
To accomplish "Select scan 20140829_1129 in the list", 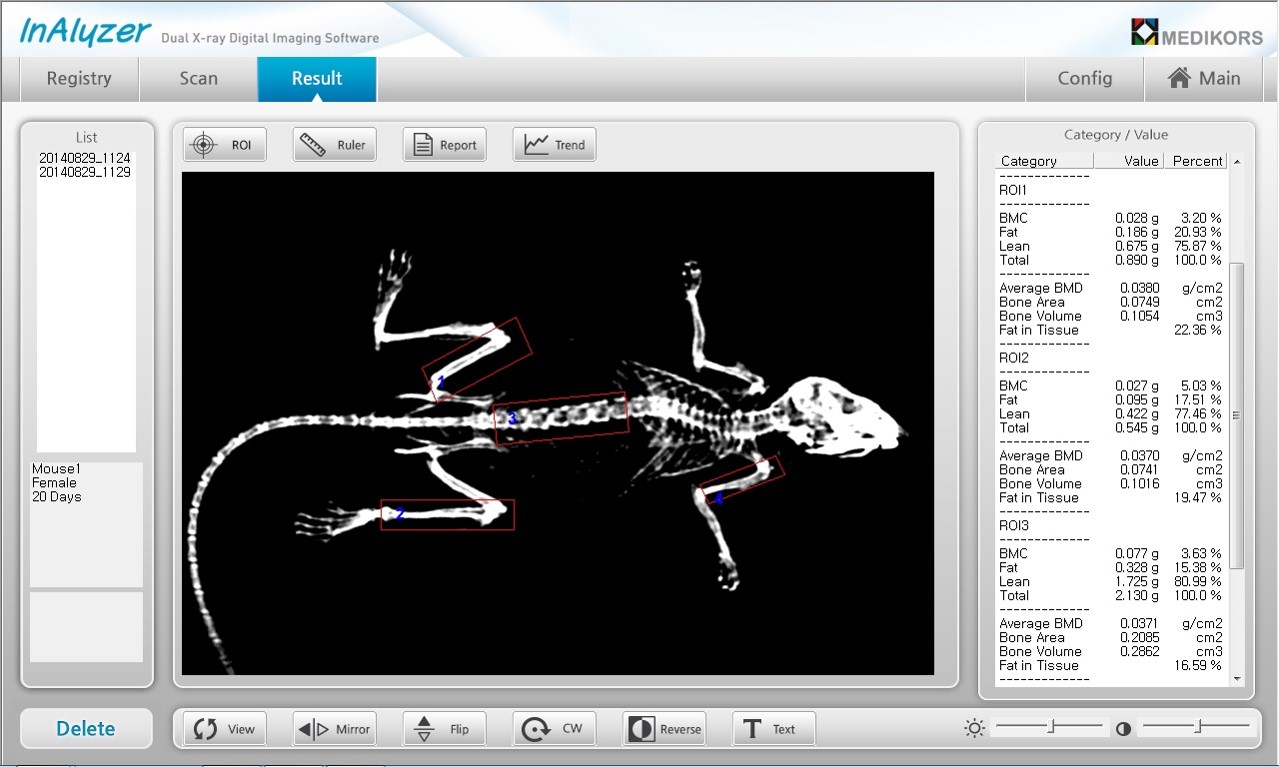I will coord(85,172).
